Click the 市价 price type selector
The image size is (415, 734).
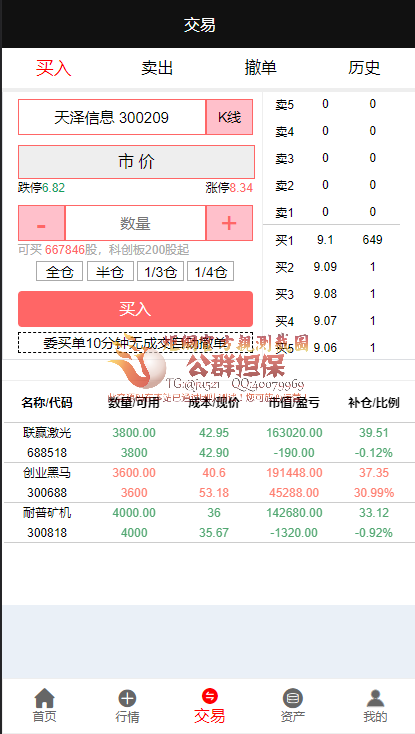(x=136, y=162)
